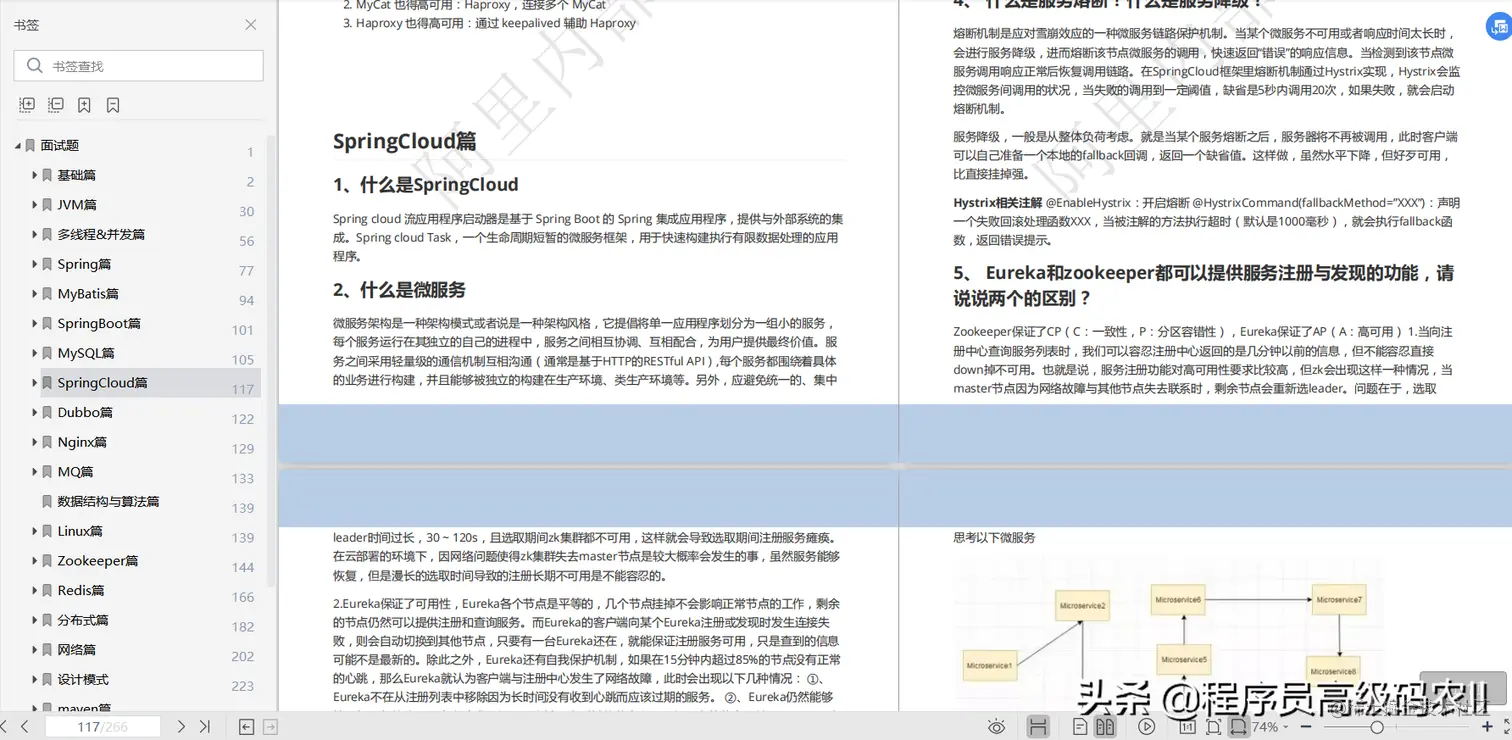This screenshot has height=740, width=1512.
Task: Expand the 基础篇 bookmark
Action: tap(35, 175)
